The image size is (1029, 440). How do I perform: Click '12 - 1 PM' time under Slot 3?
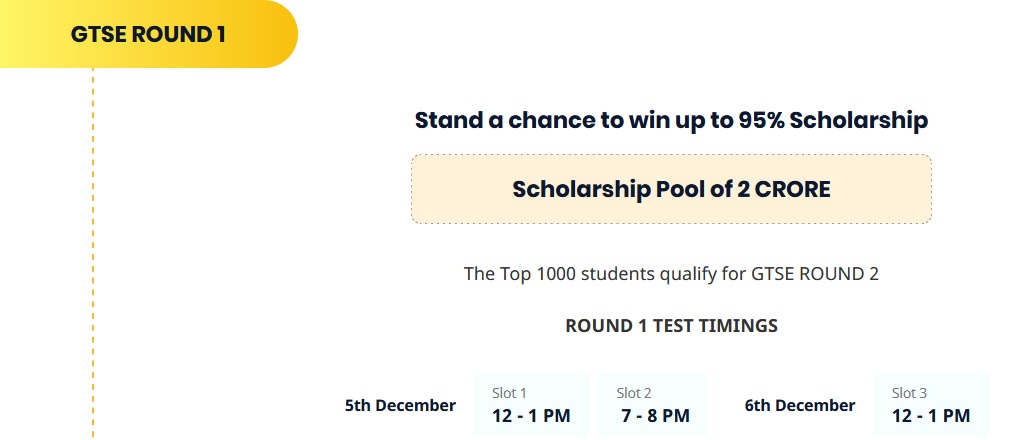[x=930, y=416]
